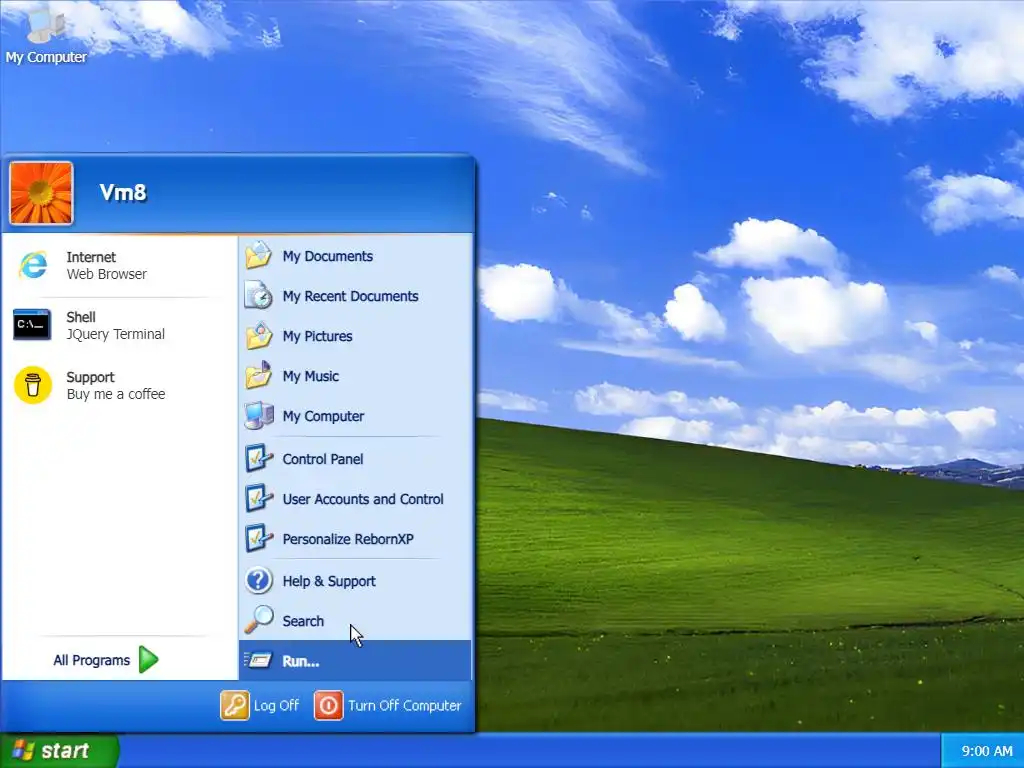The height and width of the screenshot is (768, 1024).
Task: Click the "Buy me a coffee" text
Action: point(116,394)
